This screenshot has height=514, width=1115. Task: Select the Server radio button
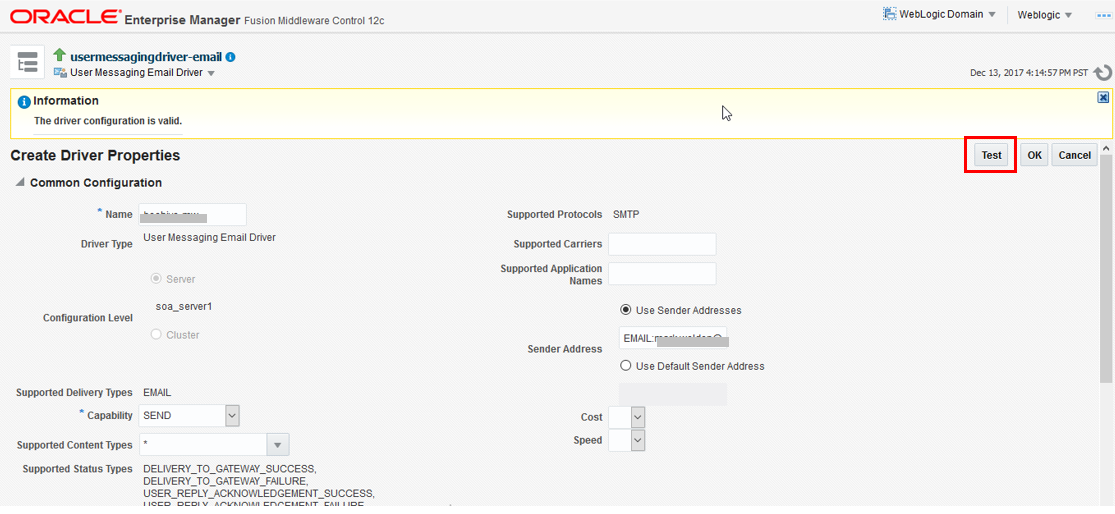click(156, 279)
